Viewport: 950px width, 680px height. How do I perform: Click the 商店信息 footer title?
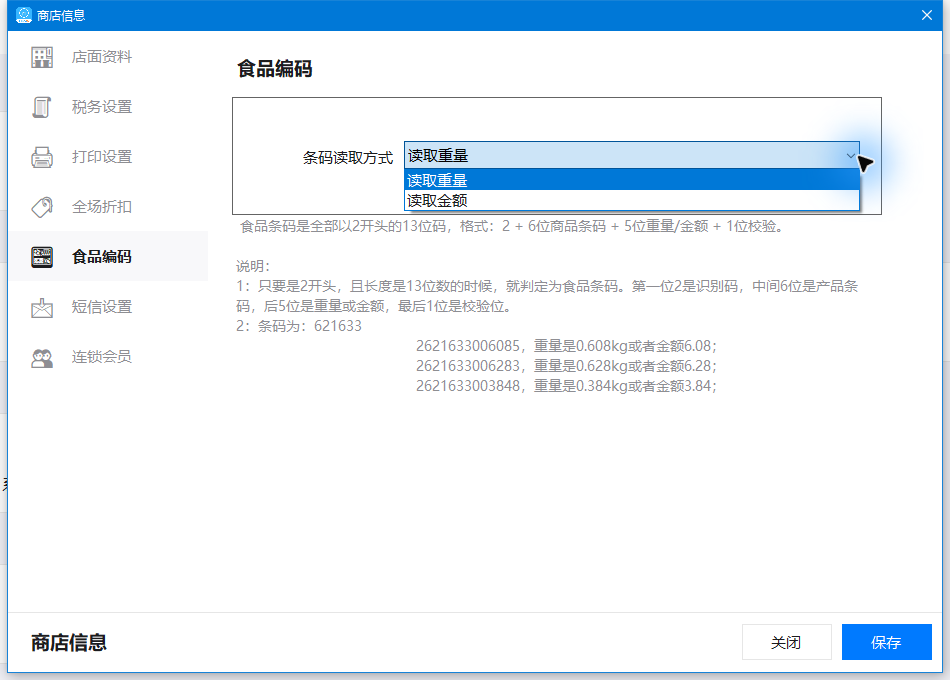[69, 642]
